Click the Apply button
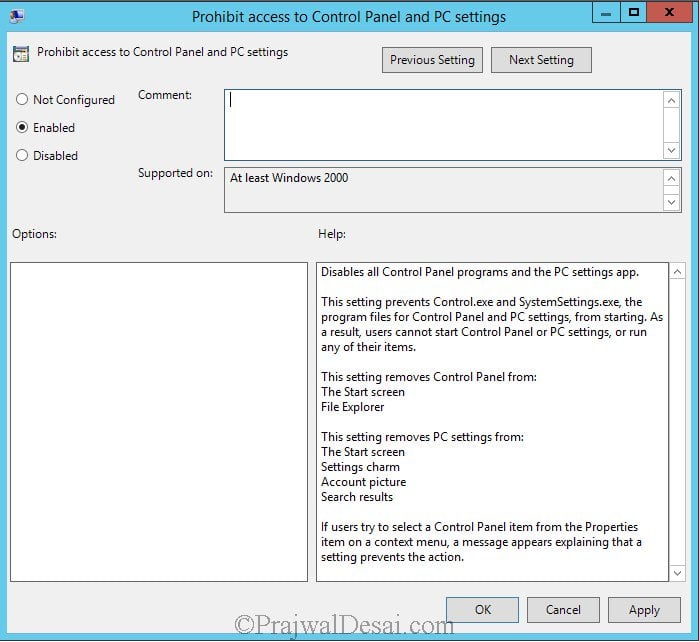The image size is (699, 642). (x=644, y=609)
